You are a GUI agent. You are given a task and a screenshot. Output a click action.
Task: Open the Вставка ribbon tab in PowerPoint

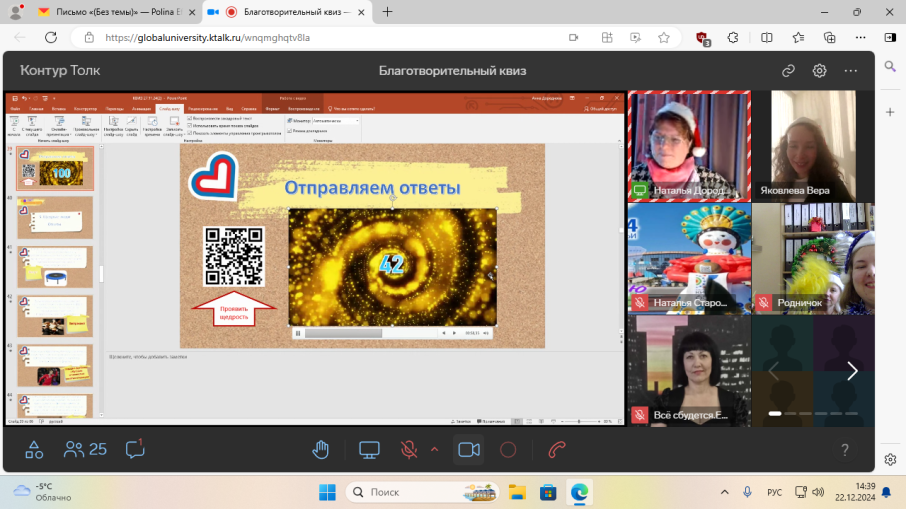pyautogui.click(x=58, y=109)
